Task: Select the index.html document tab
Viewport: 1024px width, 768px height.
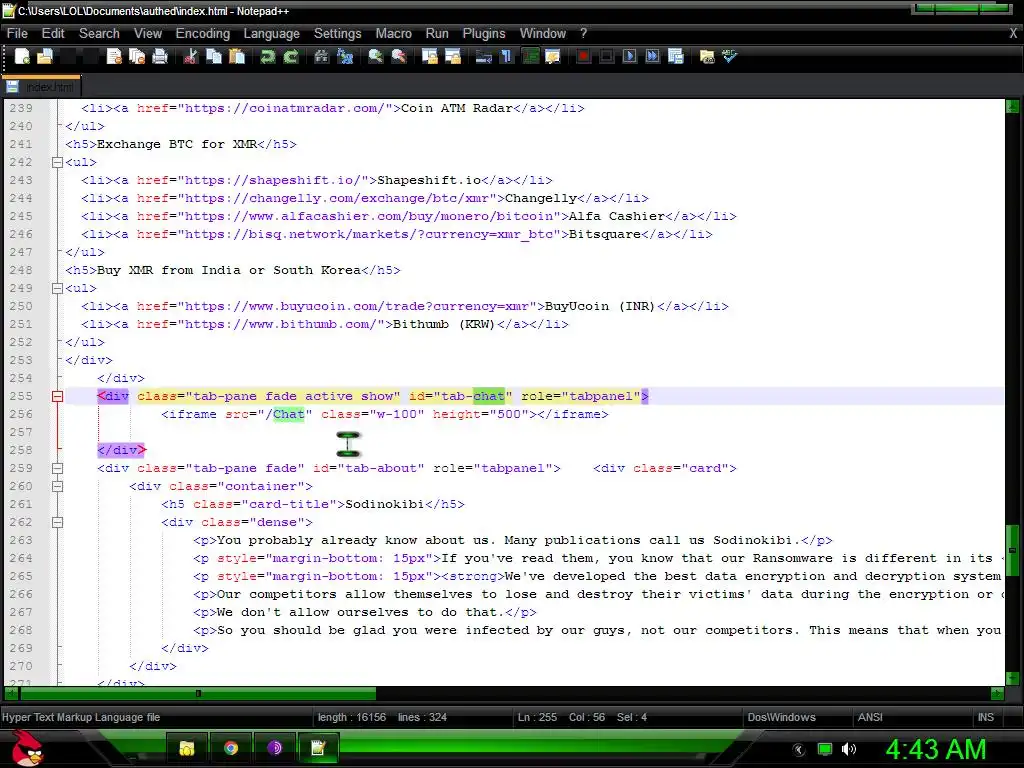Action: (x=41, y=87)
